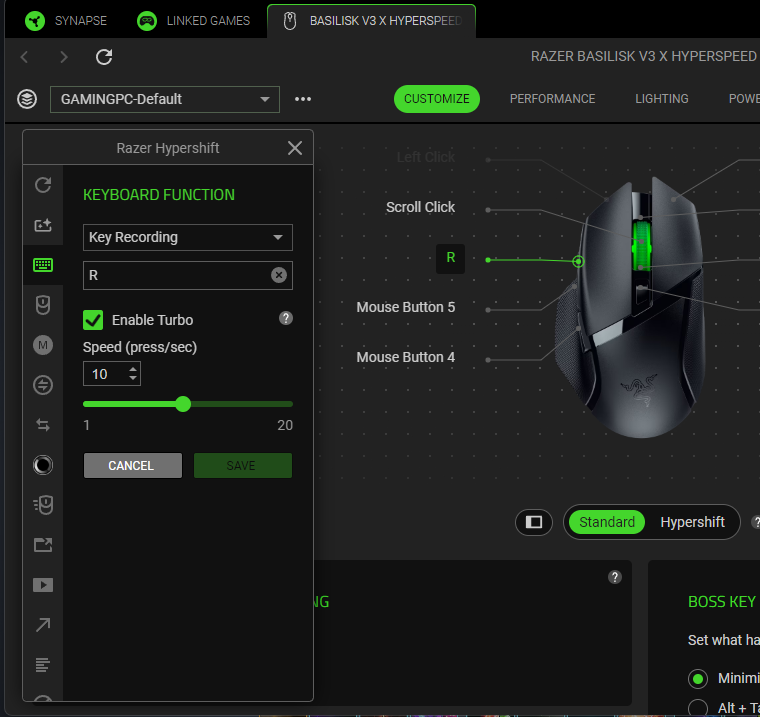Select the Sensitivity mouse icon in sidebar
This screenshot has width=760, height=717.
click(43, 505)
